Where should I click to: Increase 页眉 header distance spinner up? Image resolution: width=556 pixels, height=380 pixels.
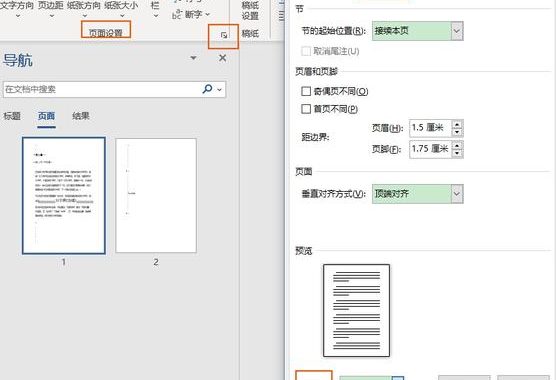click(457, 124)
